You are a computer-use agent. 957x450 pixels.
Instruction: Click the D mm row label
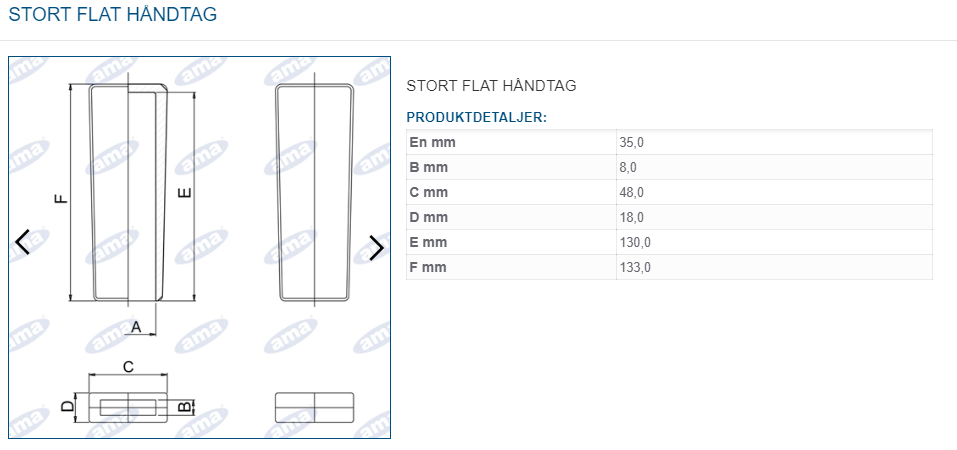[428, 217]
